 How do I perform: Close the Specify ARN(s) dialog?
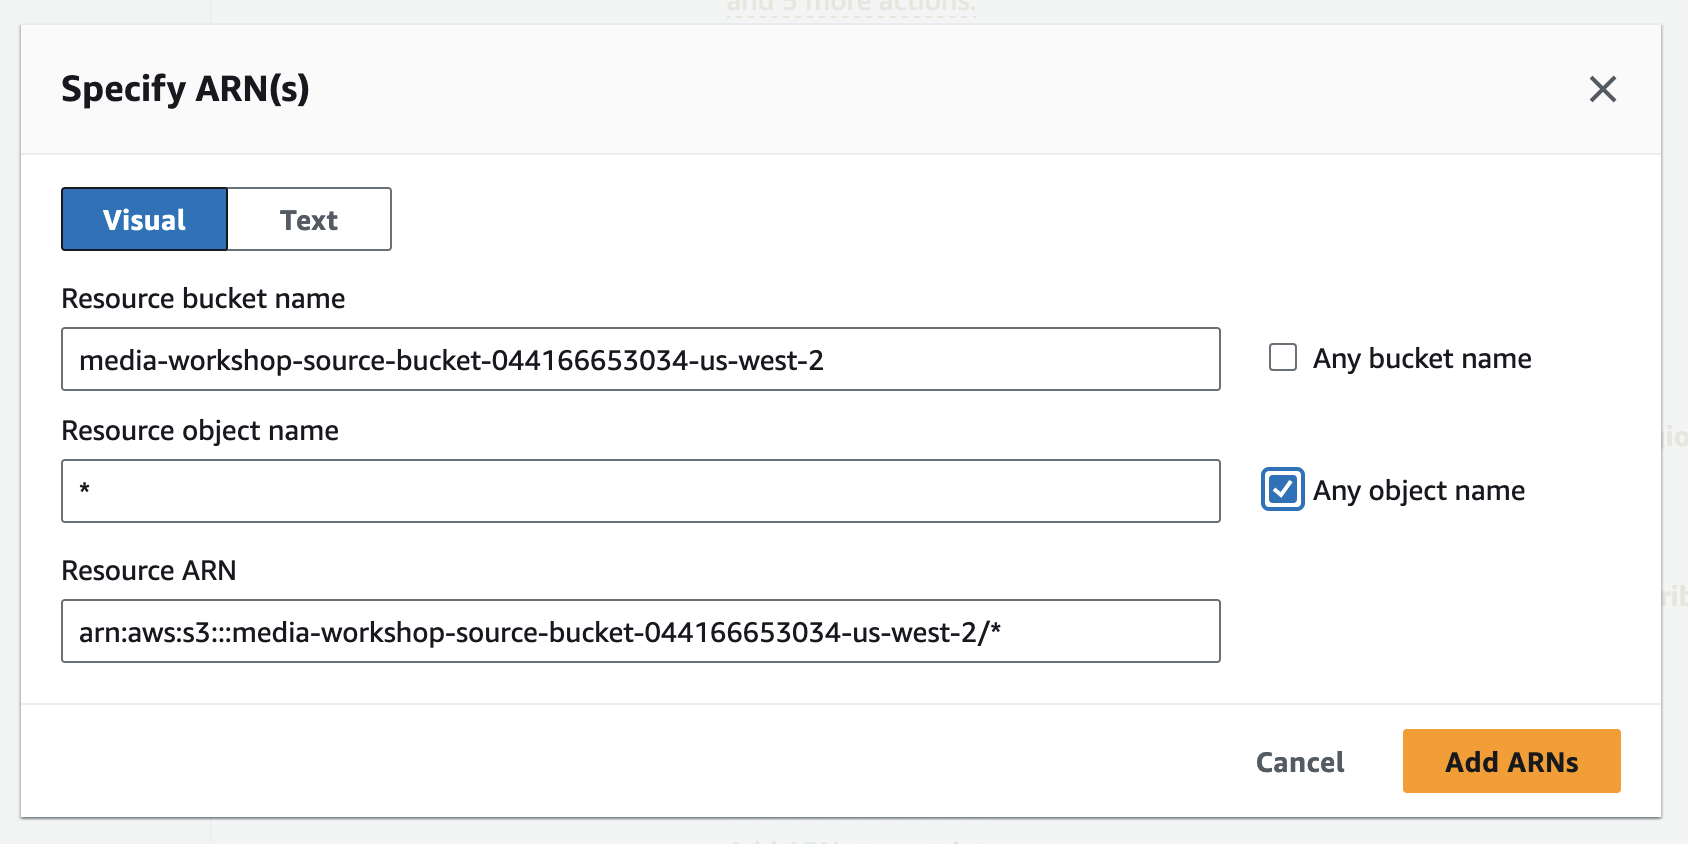(x=1602, y=89)
